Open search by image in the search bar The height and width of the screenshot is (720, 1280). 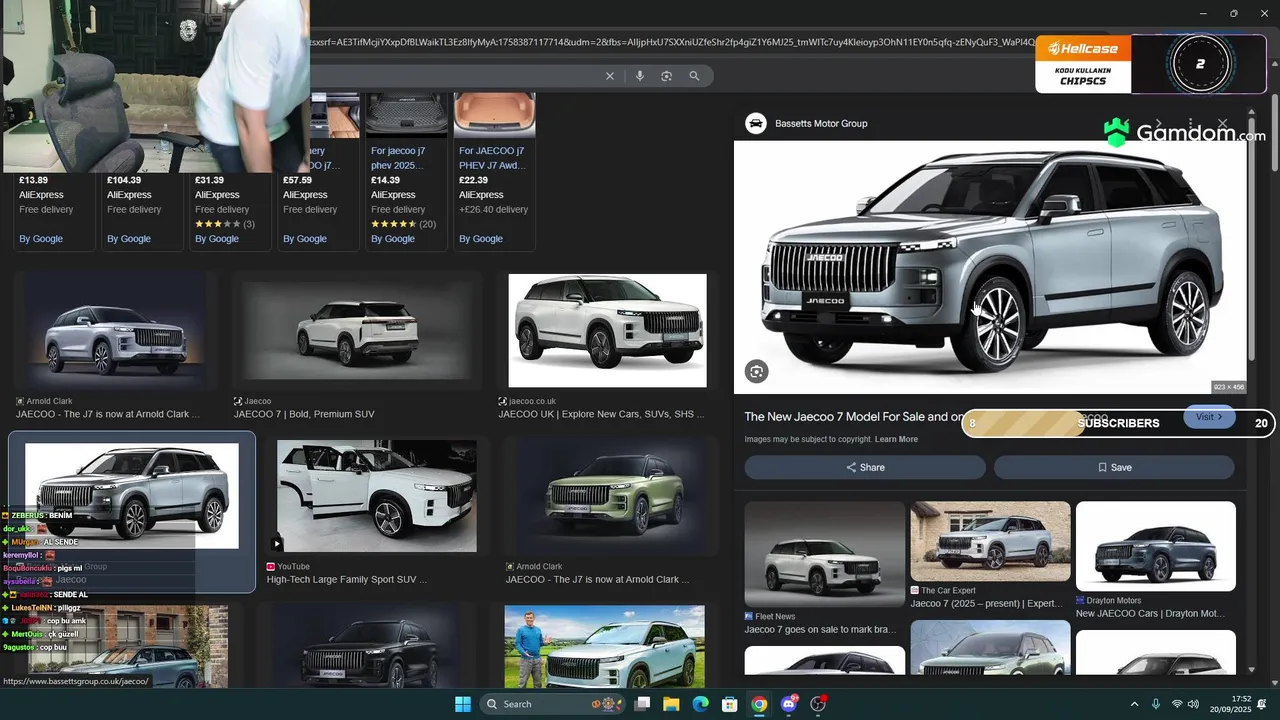click(667, 76)
